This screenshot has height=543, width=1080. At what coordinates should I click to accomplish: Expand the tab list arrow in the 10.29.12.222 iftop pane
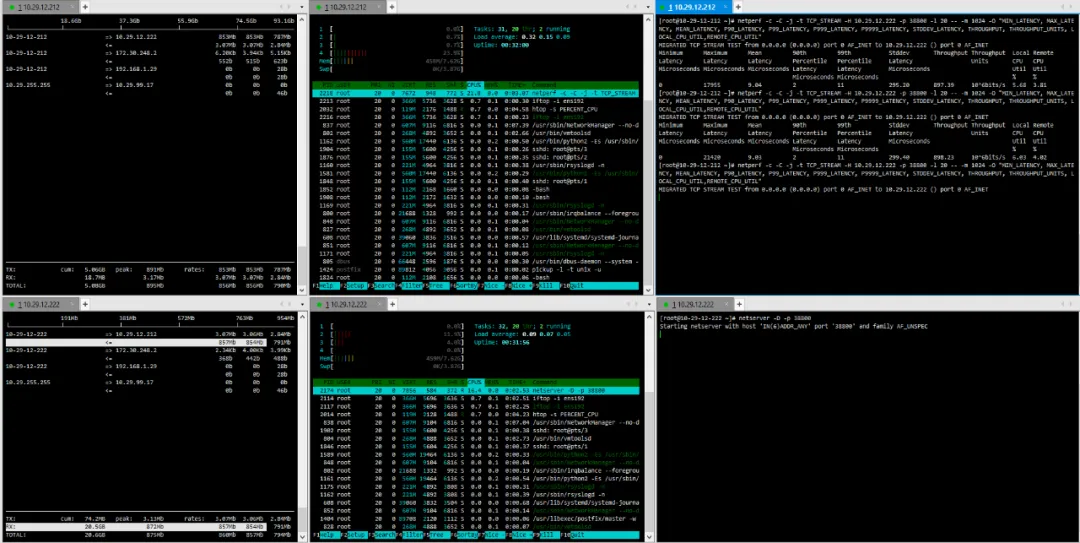tap(300, 304)
